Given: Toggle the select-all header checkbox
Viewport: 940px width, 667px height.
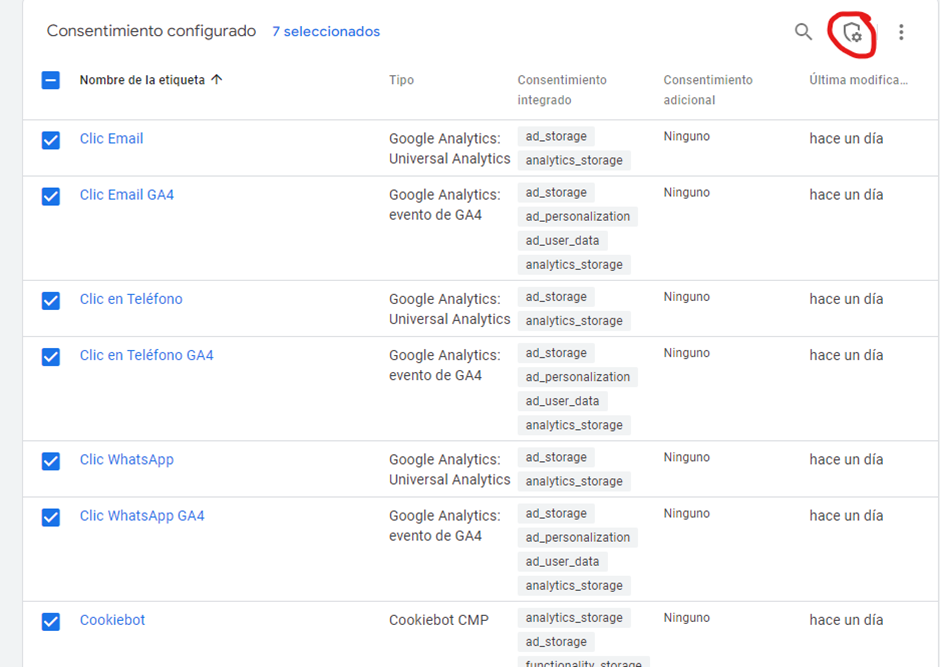Looking at the screenshot, I should (x=51, y=80).
